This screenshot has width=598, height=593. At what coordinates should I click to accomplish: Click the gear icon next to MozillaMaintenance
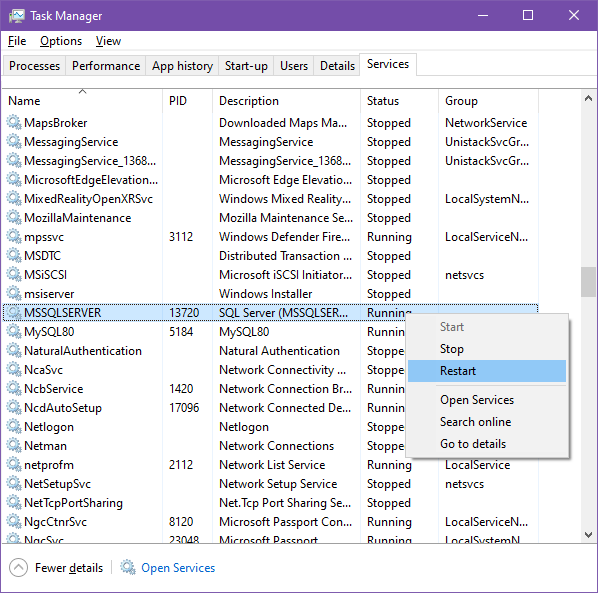[14, 217]
